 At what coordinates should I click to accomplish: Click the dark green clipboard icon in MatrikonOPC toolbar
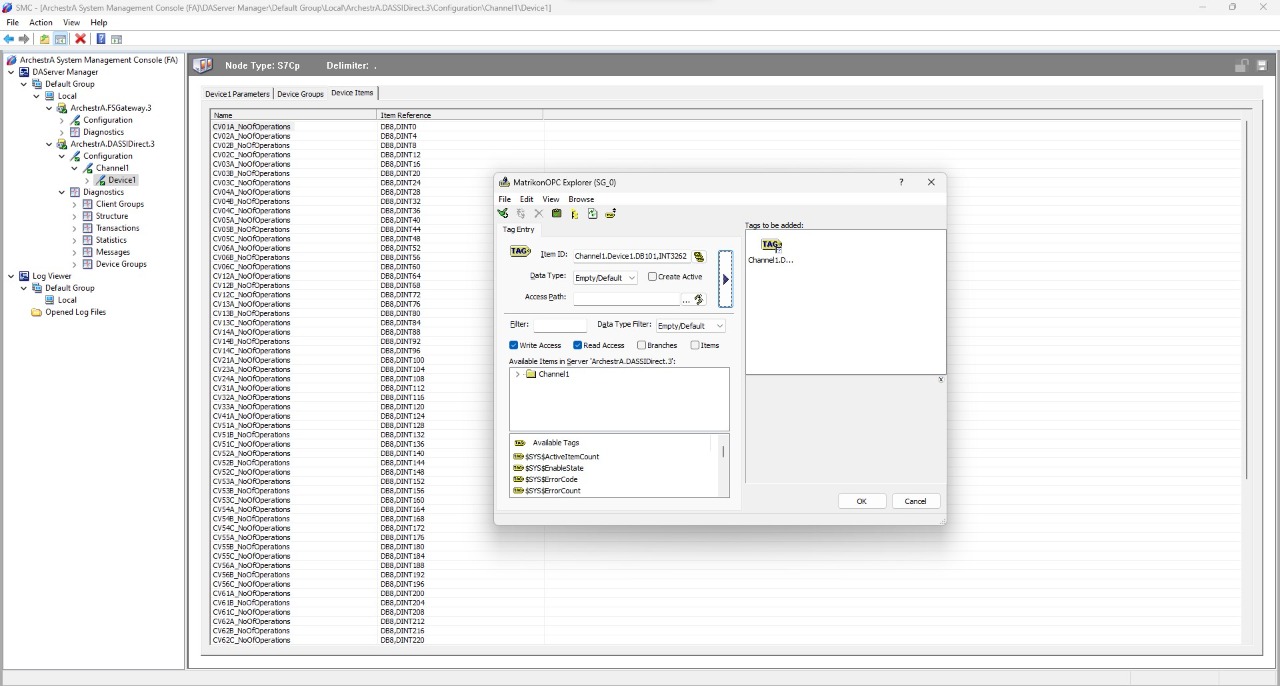[x=557, y=213]
